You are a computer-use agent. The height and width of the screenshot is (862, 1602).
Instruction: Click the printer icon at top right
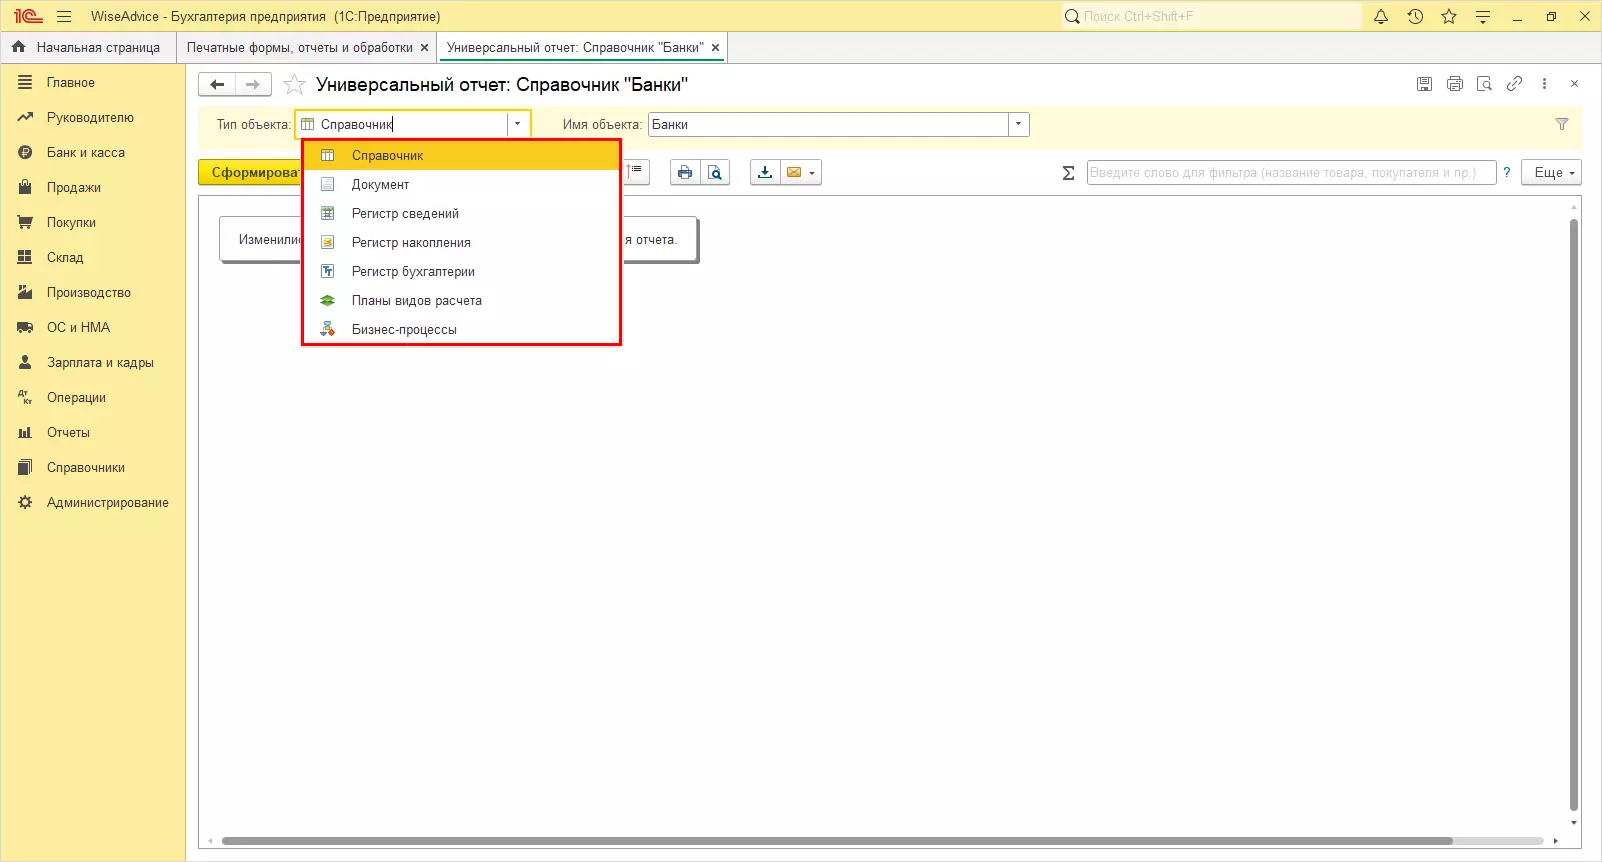[1455, 84]
